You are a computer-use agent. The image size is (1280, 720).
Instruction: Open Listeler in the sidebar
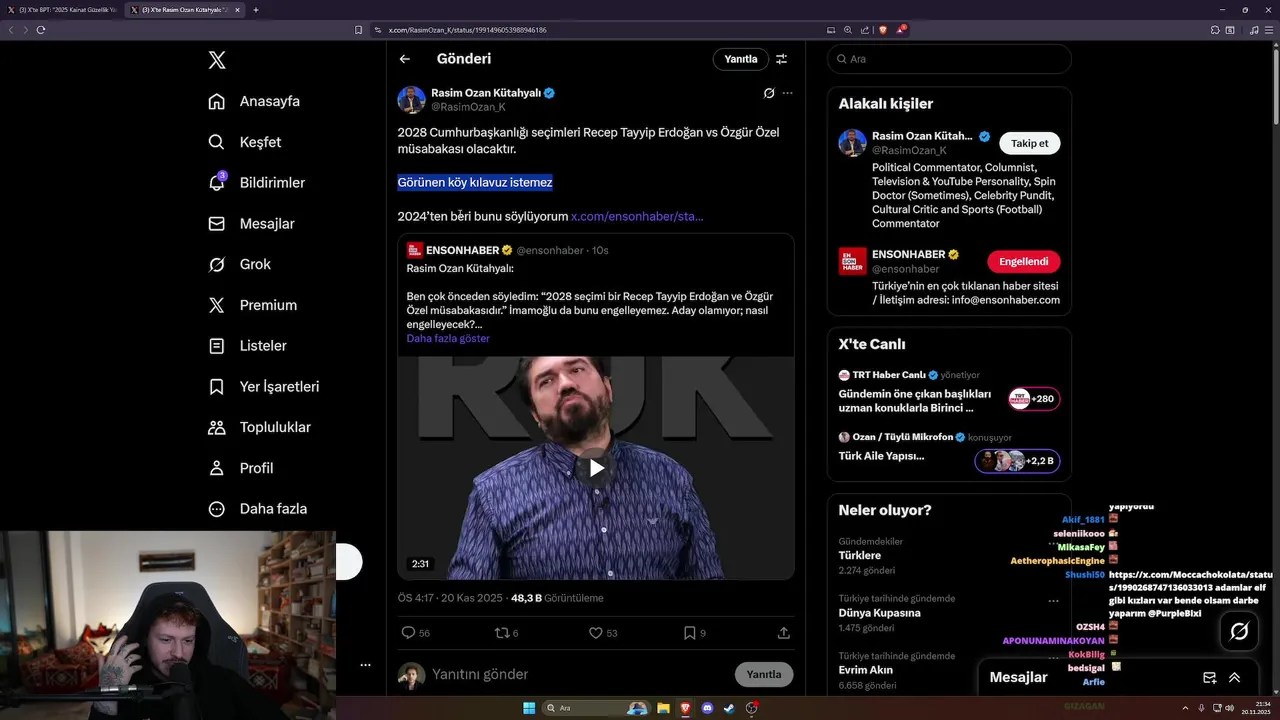[247, 346]
